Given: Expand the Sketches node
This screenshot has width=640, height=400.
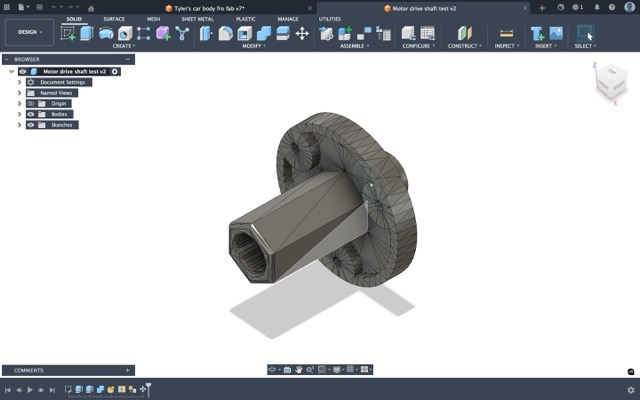Looking at the screenshot, I should click(x=20, y=125).
